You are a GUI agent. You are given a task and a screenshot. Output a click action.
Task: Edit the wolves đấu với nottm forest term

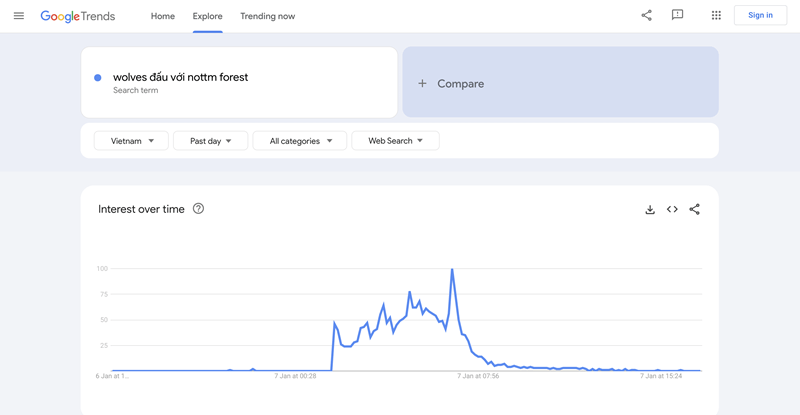click(181, 77)
